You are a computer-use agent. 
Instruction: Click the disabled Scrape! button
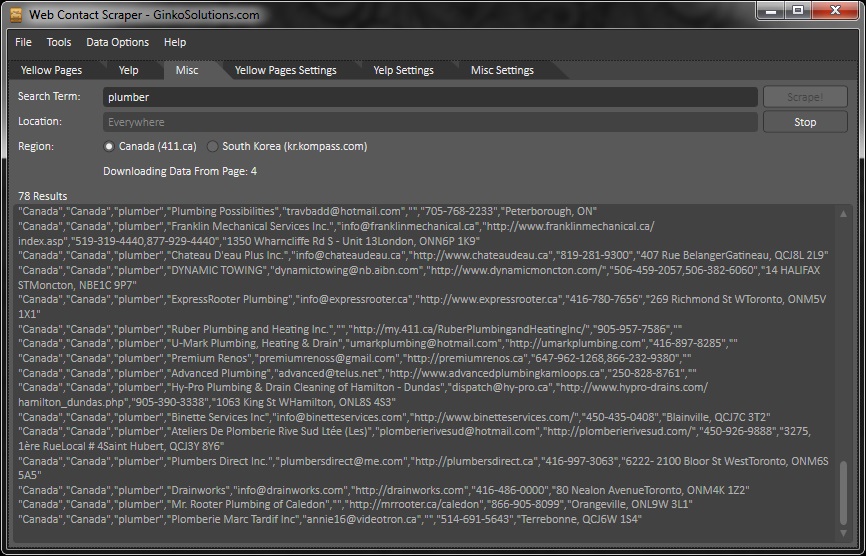[805, 97]
